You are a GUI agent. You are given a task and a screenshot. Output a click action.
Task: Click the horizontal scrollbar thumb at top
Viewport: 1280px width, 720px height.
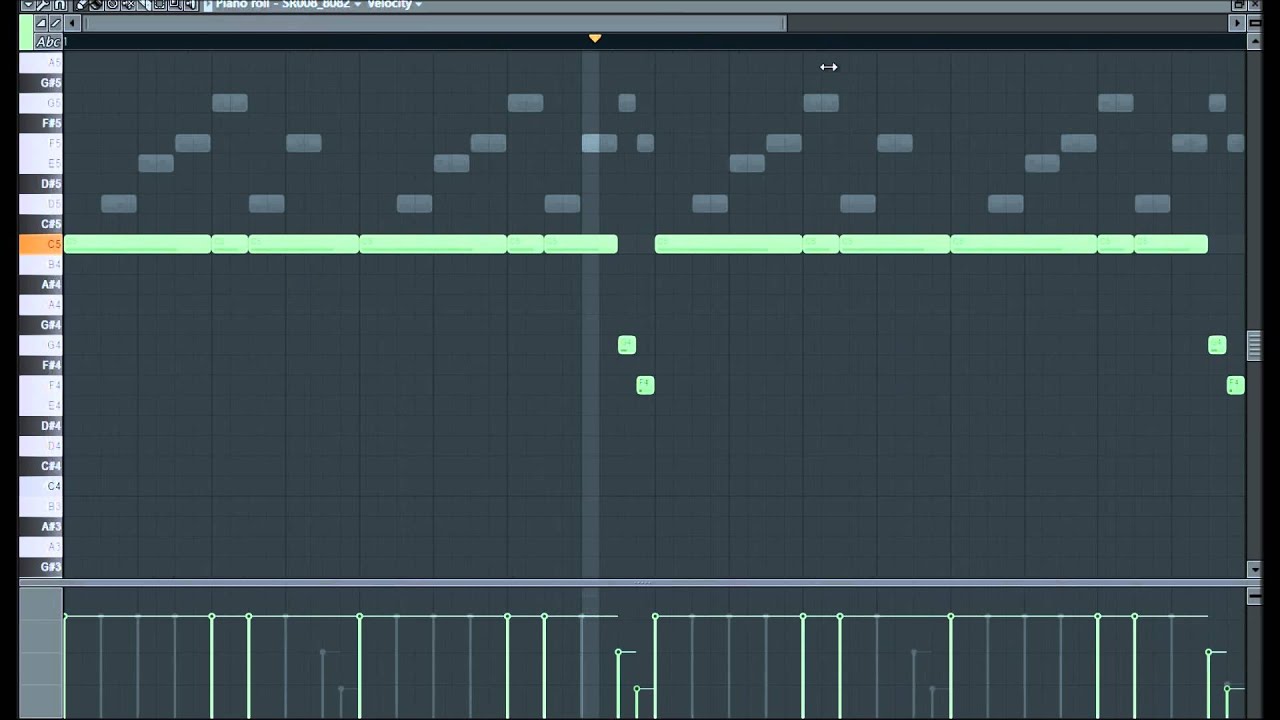click(435, 23)
